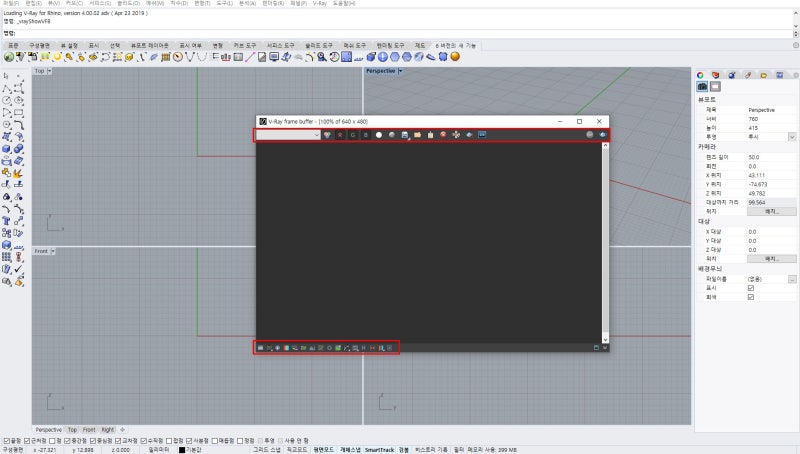Open the Front viewport title dropdown arrow
Viewport: 800px width, 454px height.
[53, 251]
